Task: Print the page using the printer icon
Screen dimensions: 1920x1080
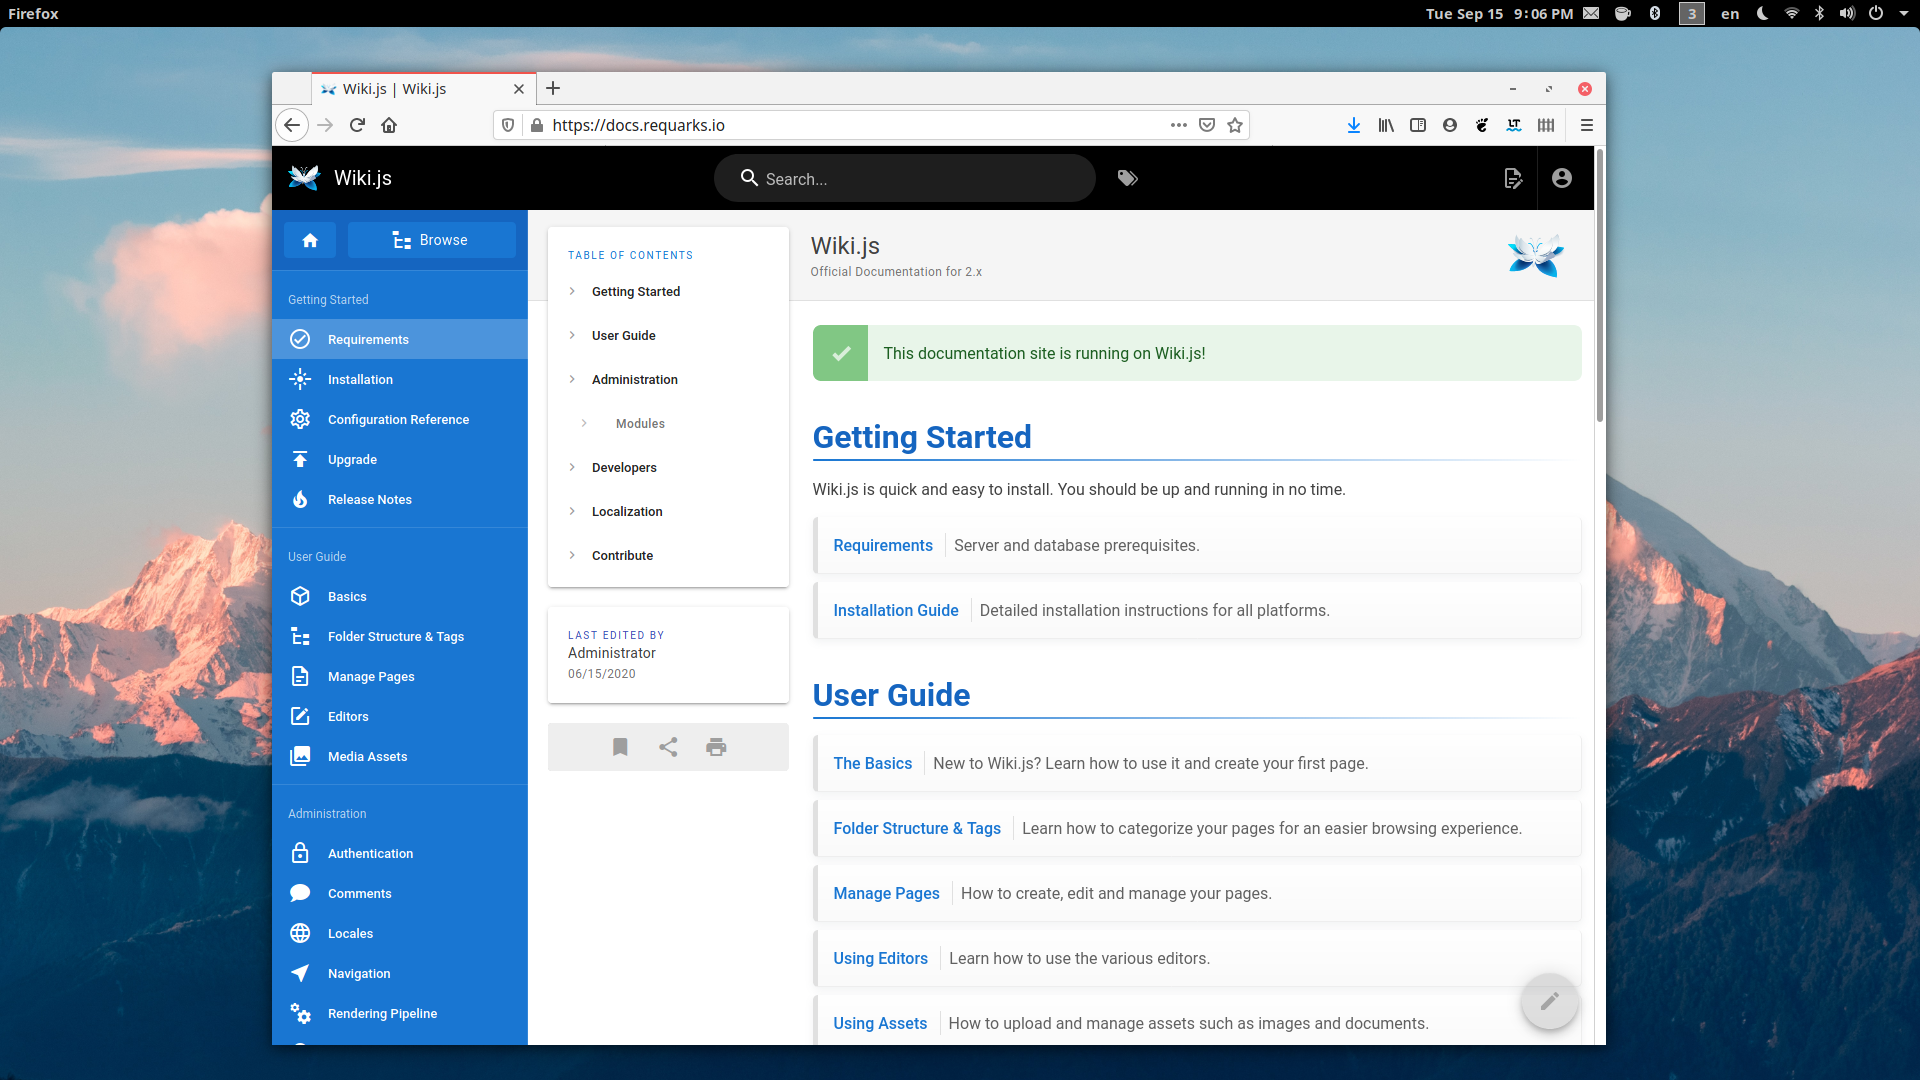Action: 716,747
